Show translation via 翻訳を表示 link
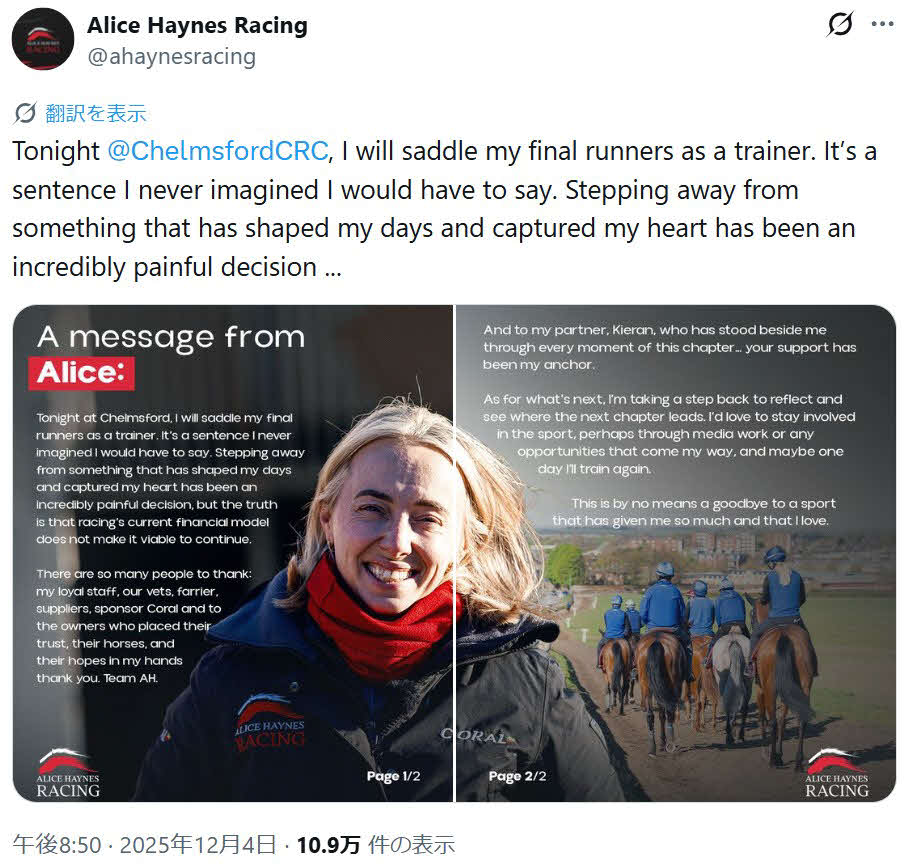The image size is (912, 864). pos(96,113)
